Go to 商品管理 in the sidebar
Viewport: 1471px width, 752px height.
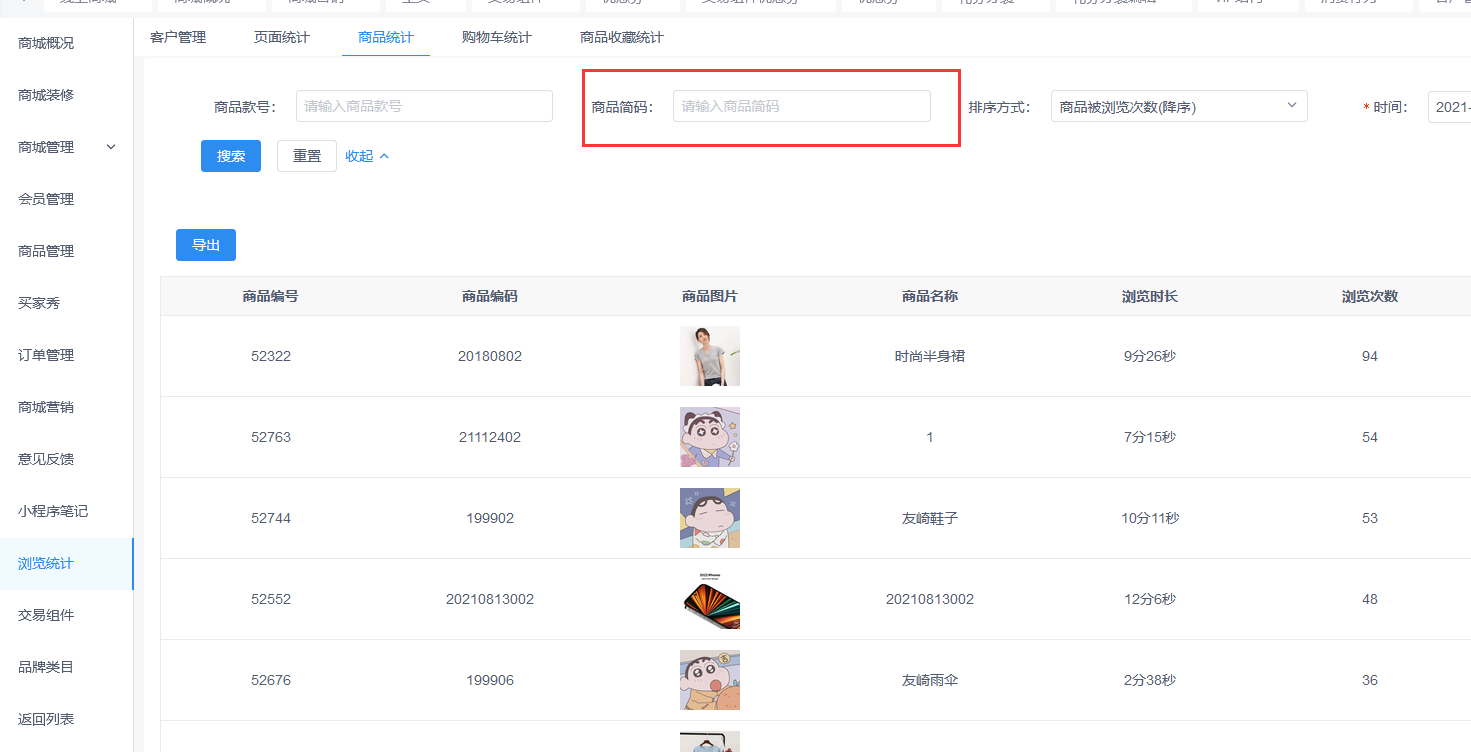coord(46,251)
